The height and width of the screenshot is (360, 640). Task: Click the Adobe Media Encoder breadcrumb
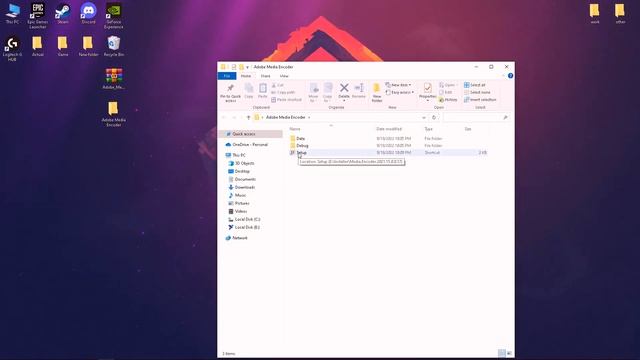pyautogui.click(x=285, y=118)
